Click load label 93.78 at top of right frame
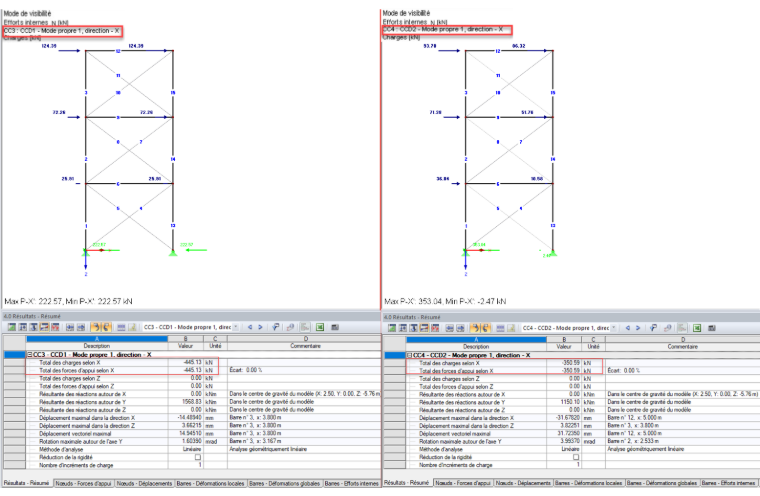 (430, 46)
